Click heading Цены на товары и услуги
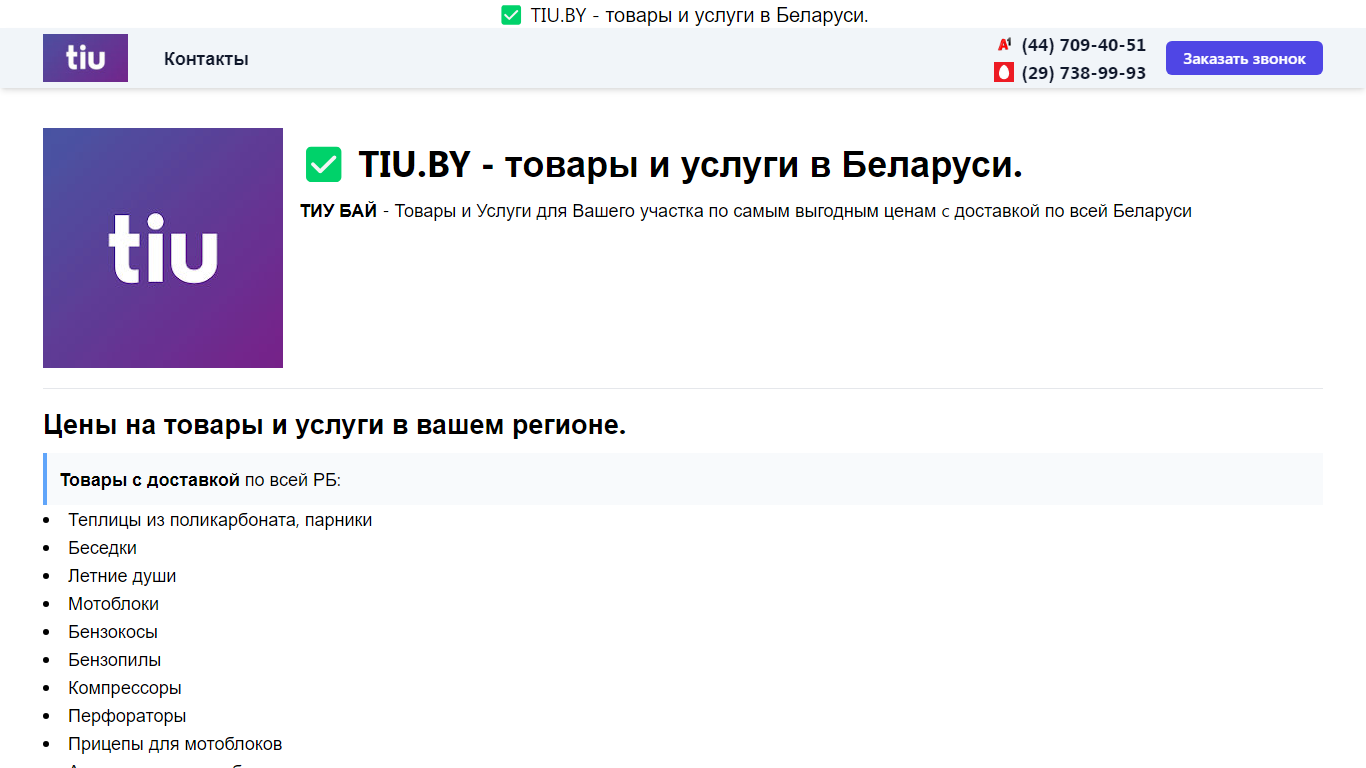 [335, 424]
